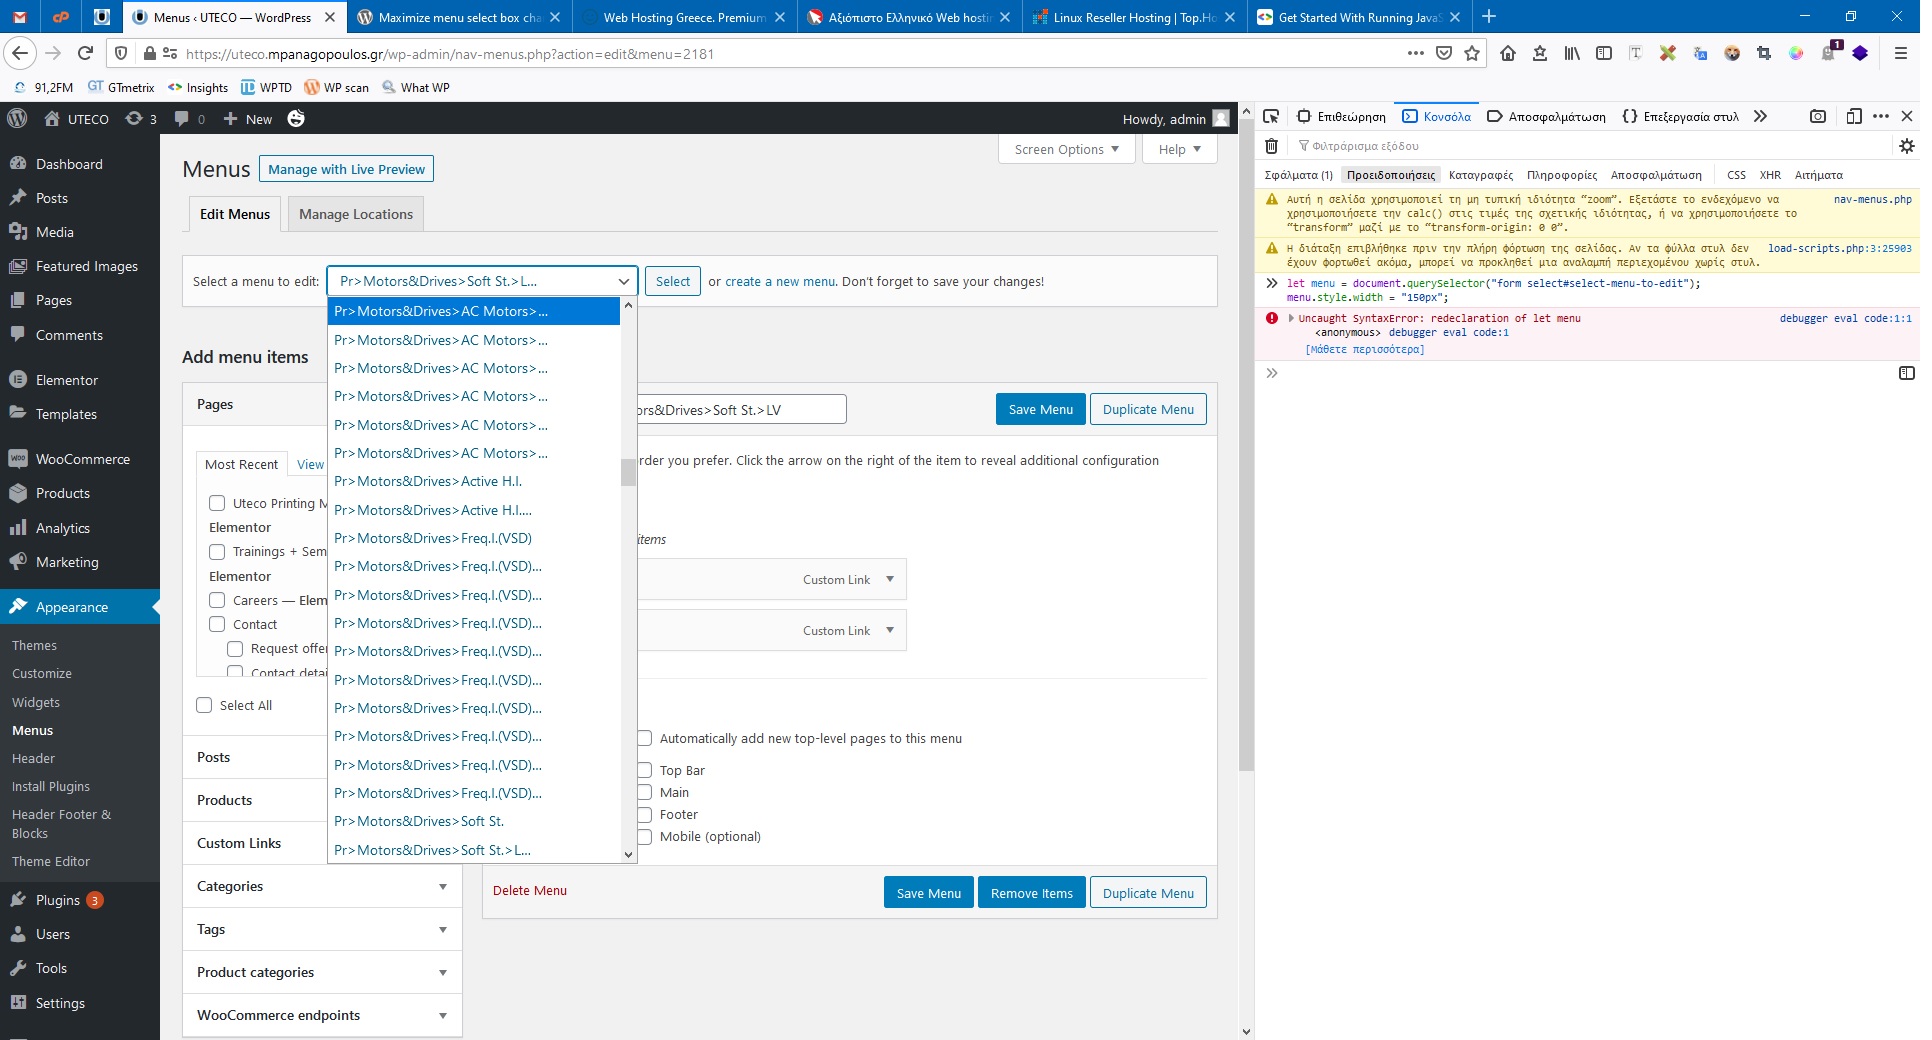Toggle the console split editor icon
Viewport: 1932px width, 1040px height.
1906,373
